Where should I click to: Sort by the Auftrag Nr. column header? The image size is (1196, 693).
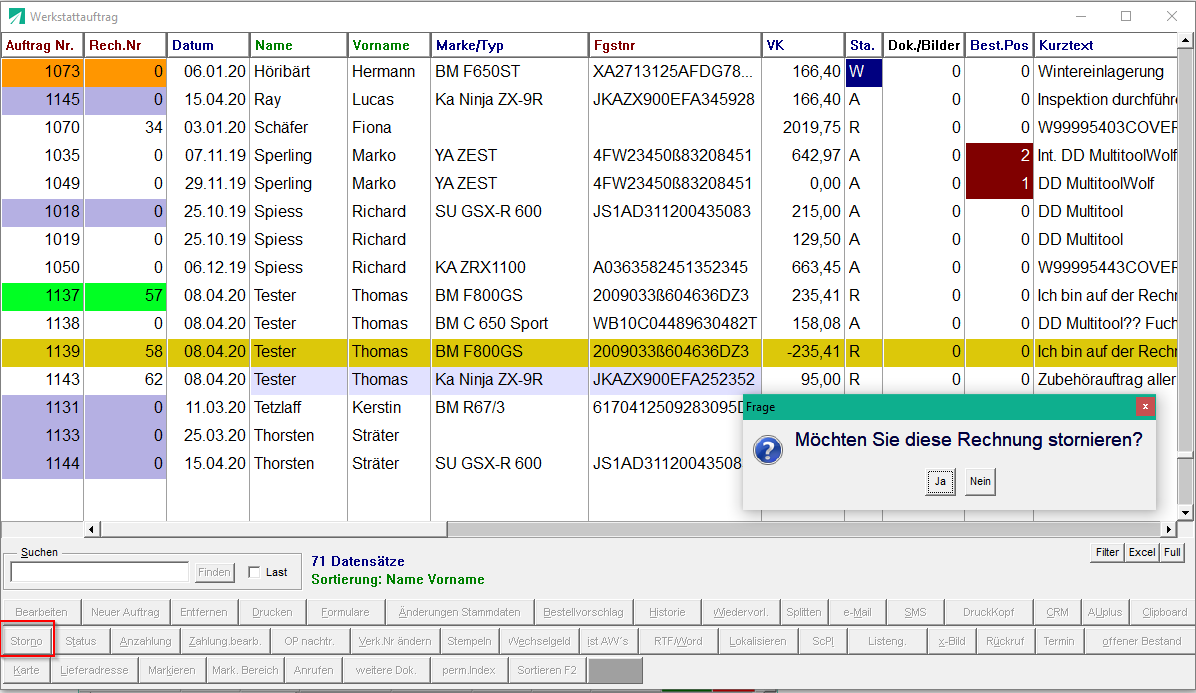[x=42, y=45]
